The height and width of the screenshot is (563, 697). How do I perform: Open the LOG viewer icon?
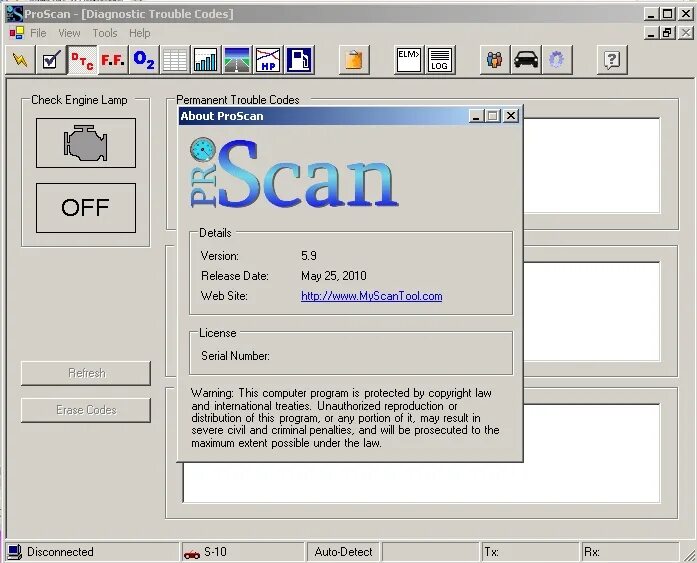pyautogui.click(x=440, y=60)
